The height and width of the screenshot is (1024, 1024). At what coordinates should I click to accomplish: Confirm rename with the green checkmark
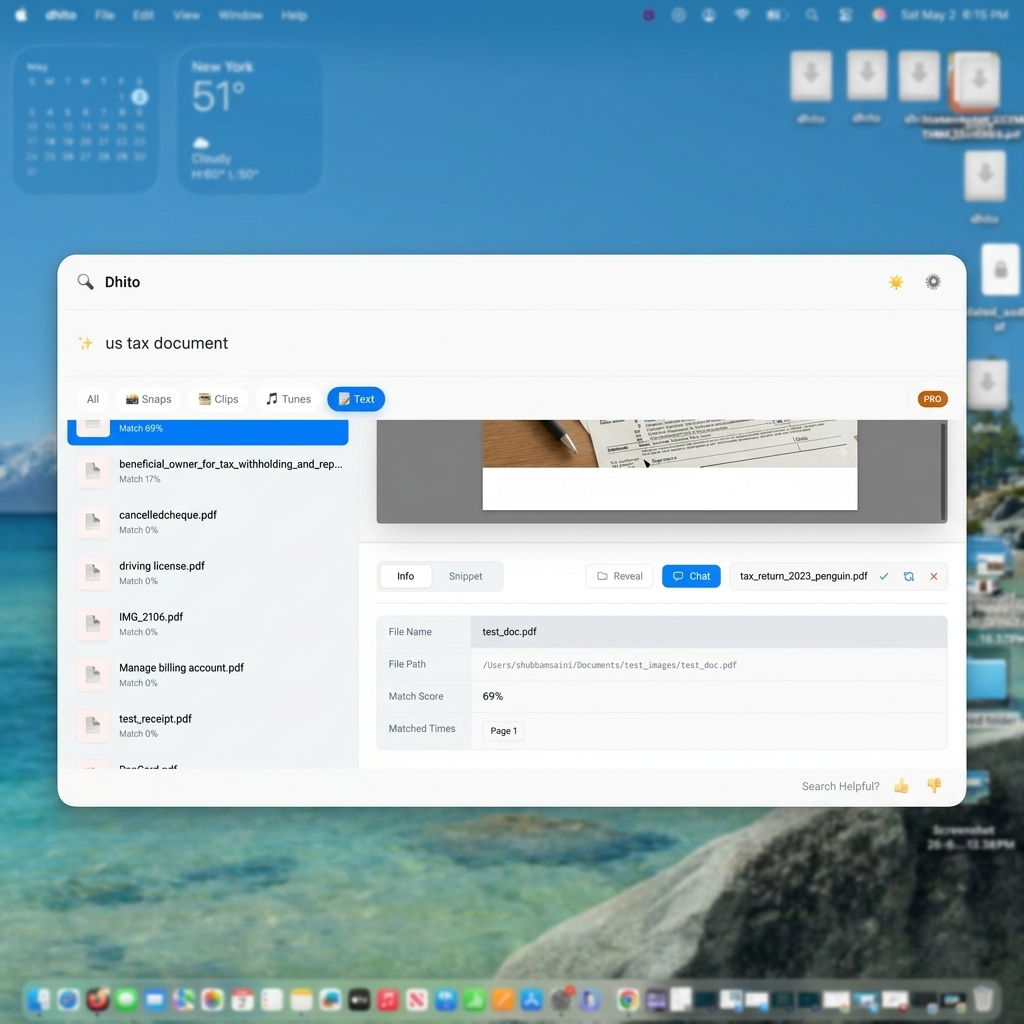(884, 576)
